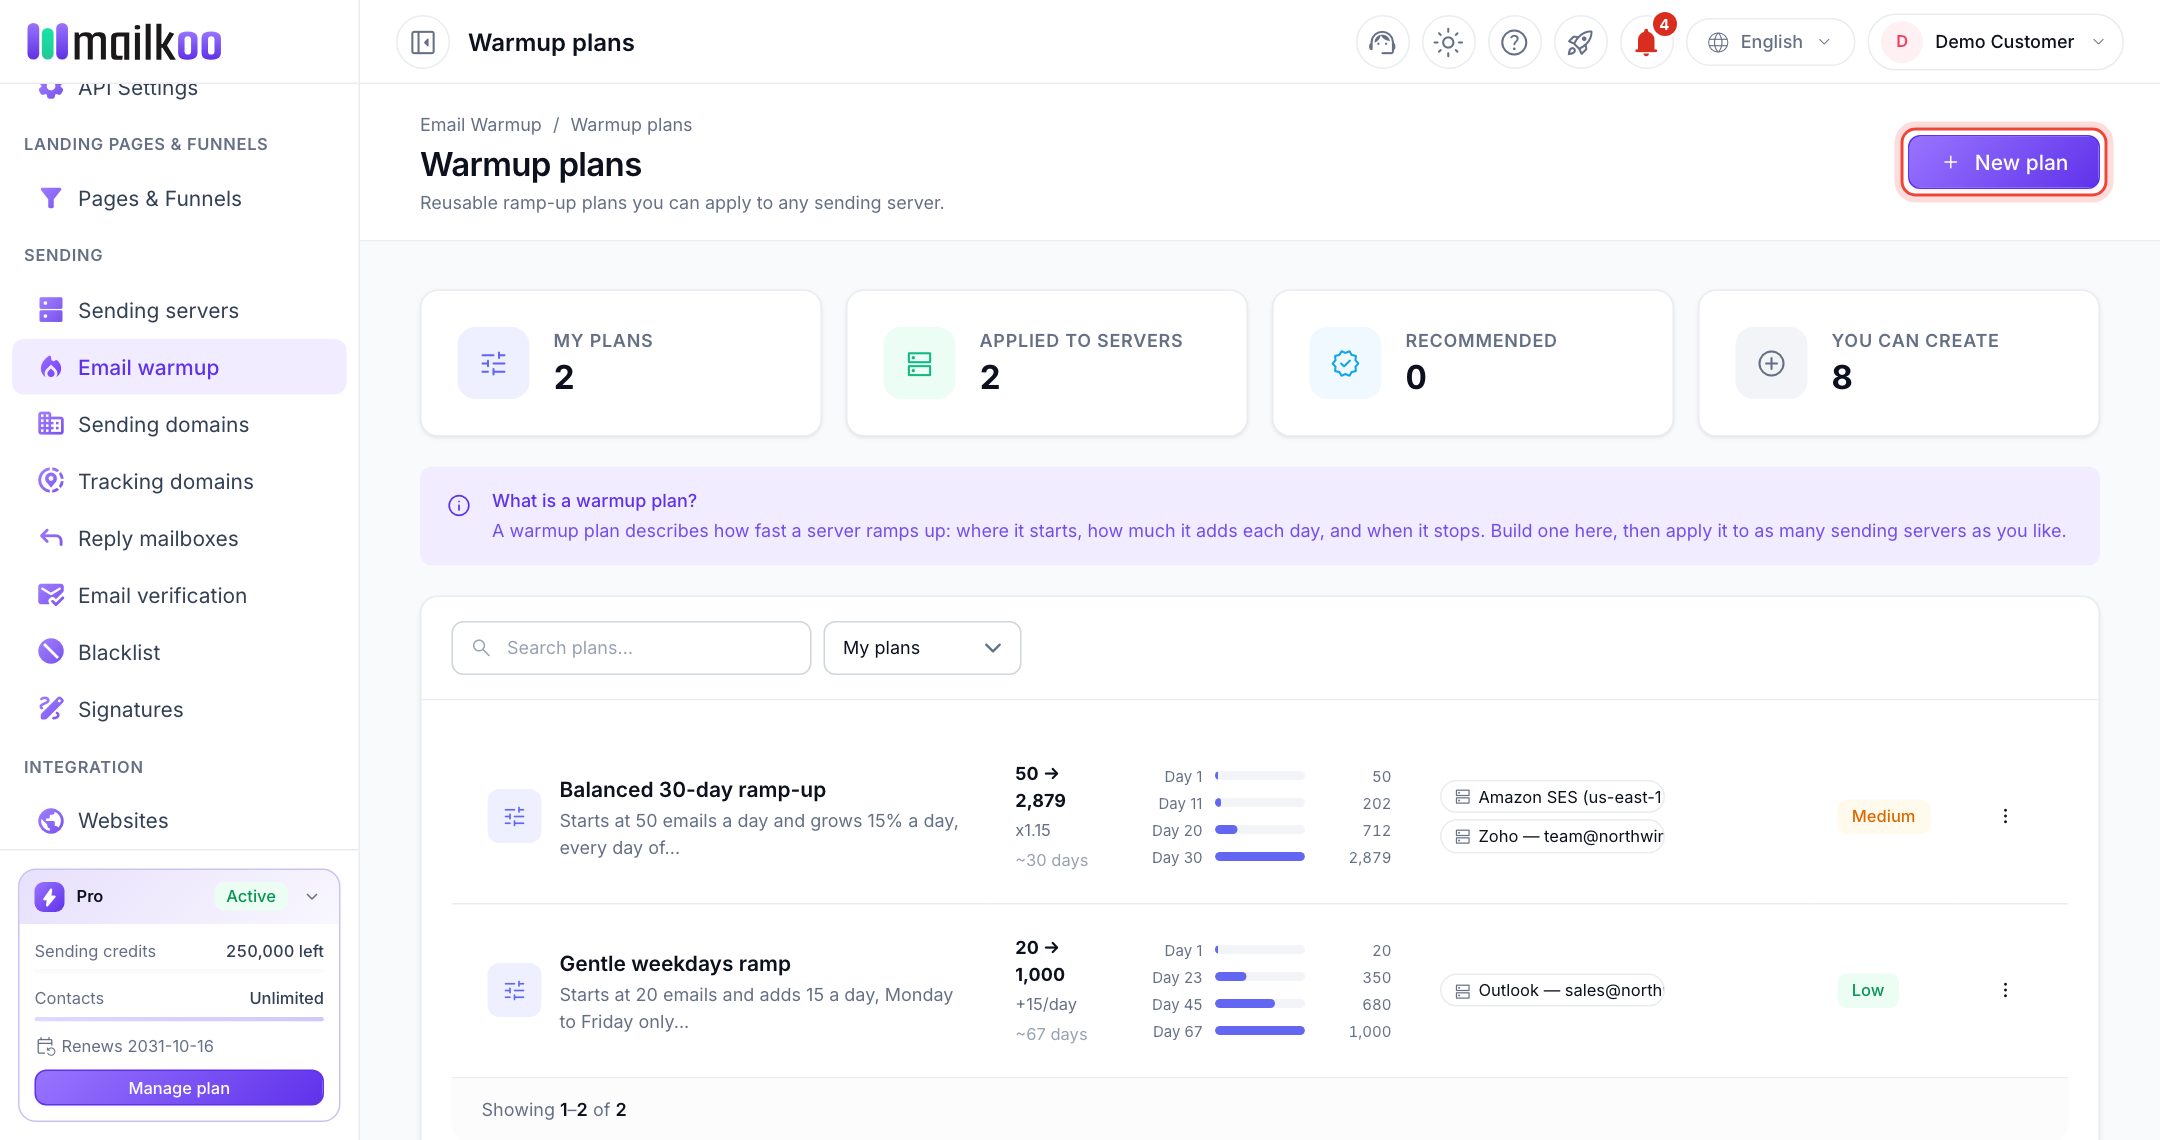Click the Day 30 progress bar for Balanced plan
Image resolution: width=2160 pixels, height=1140 pixels.
[1259, 857]
